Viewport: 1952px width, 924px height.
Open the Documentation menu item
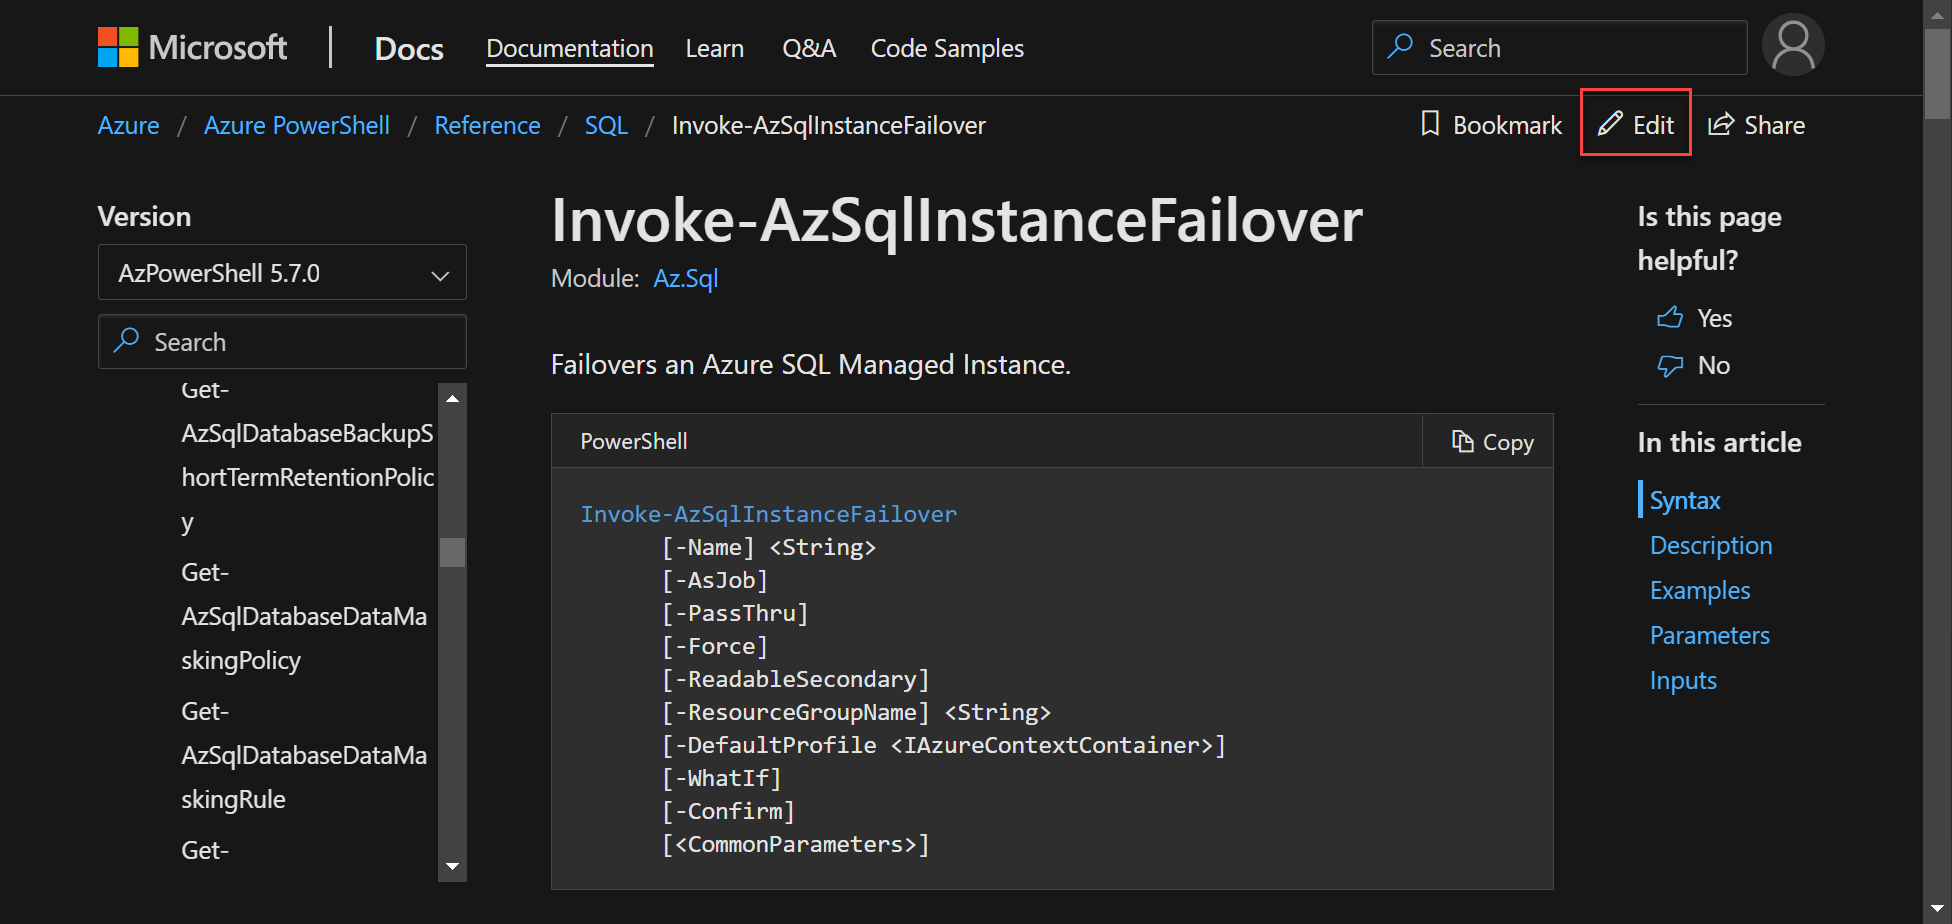(569, 48)
